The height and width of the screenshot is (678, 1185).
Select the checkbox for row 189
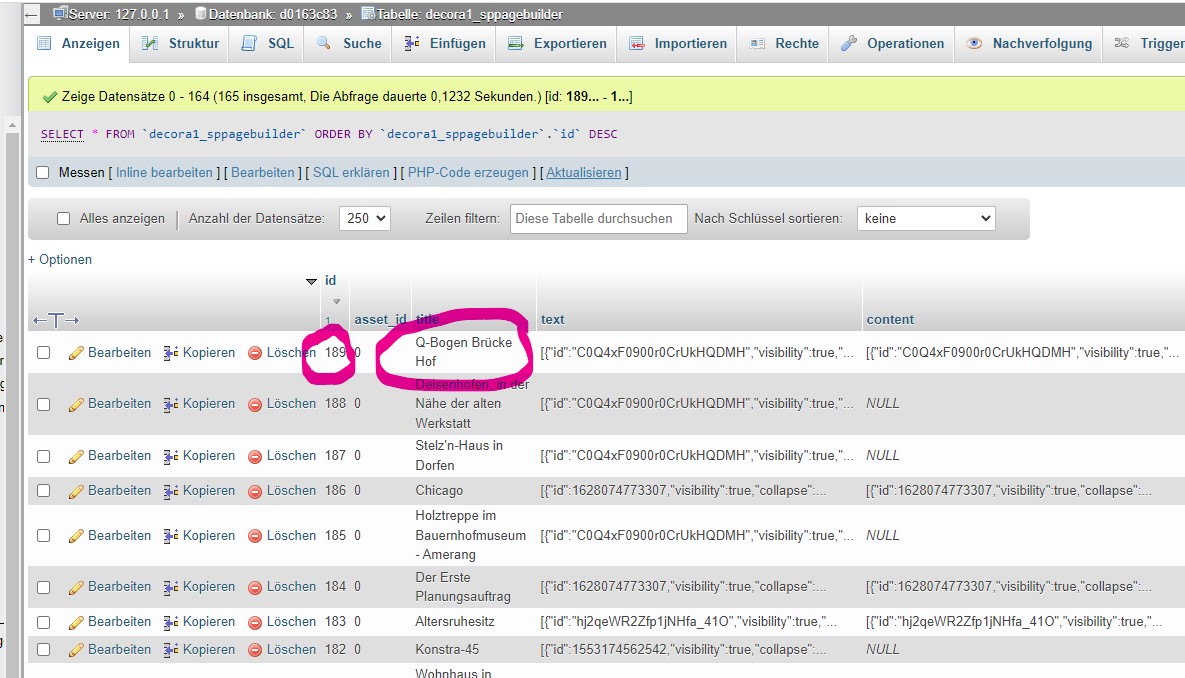[43, 353]
